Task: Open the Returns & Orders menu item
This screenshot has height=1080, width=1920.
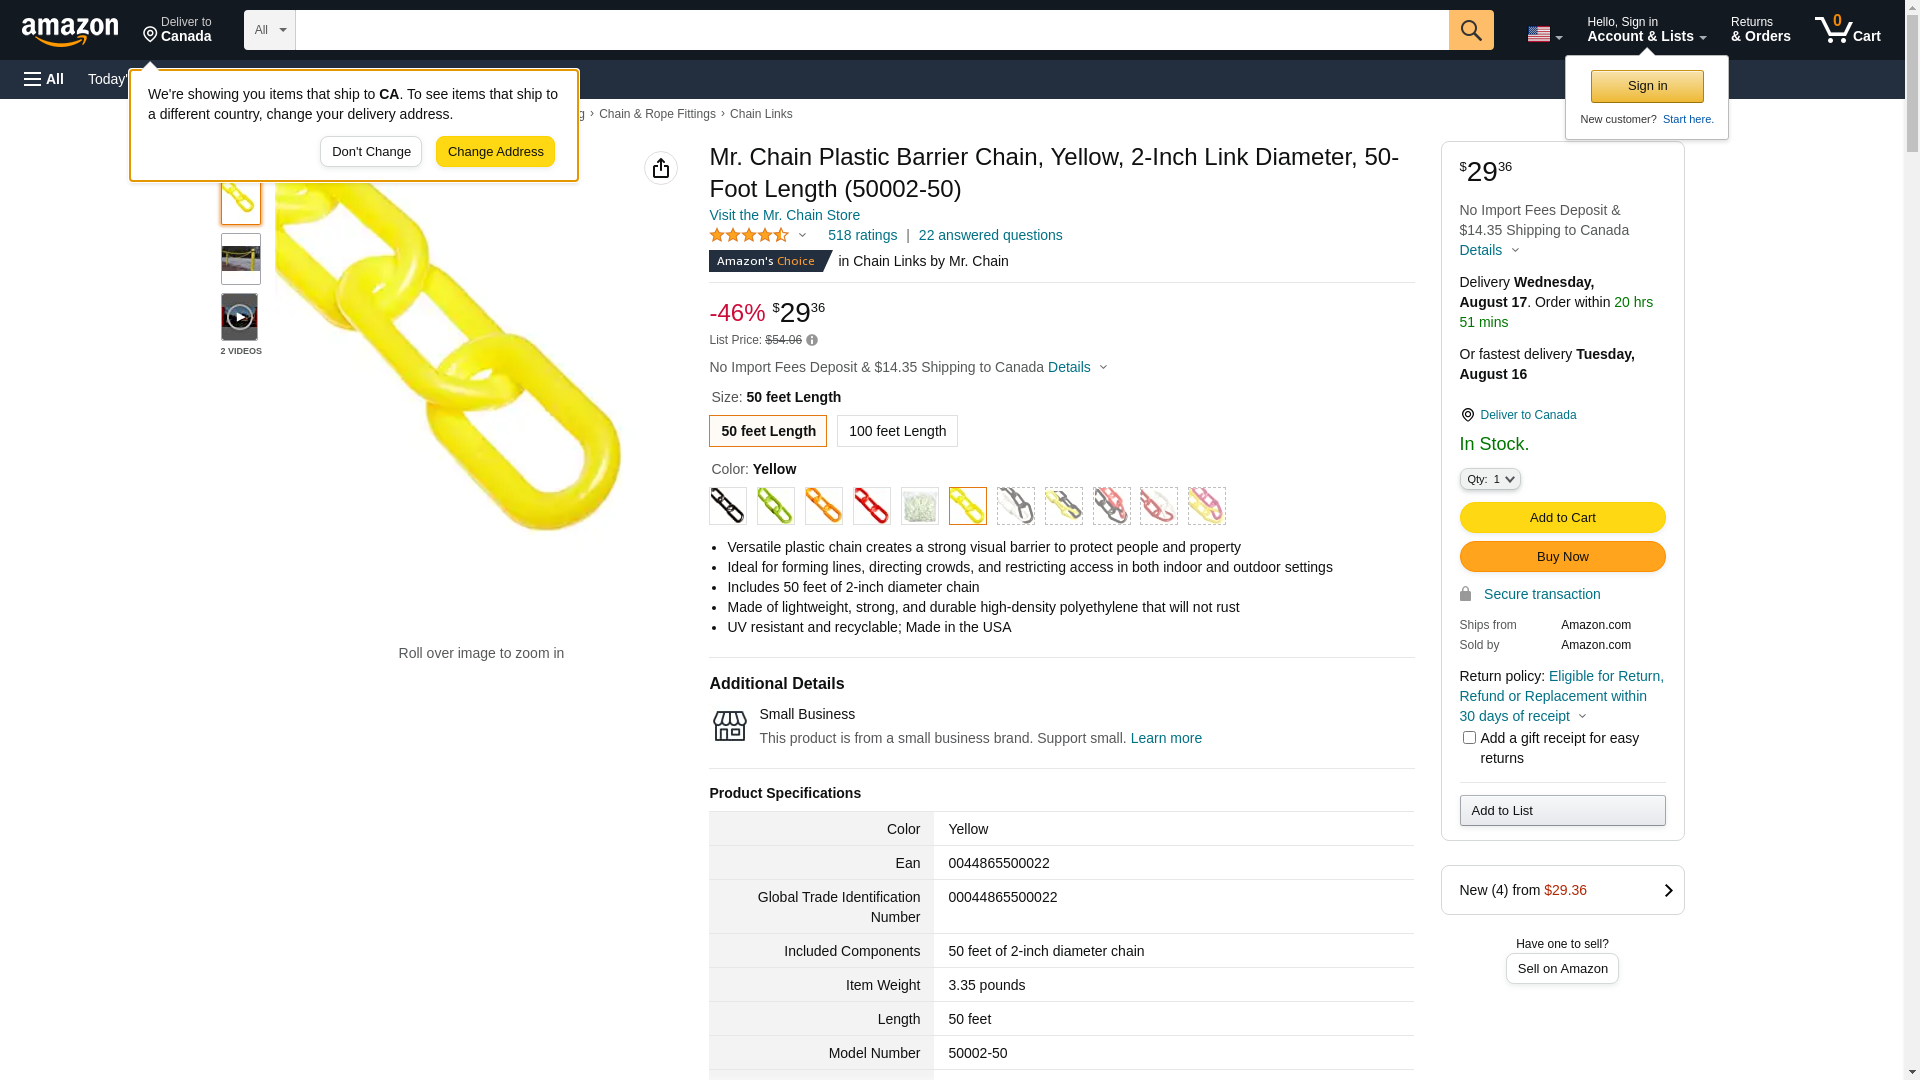Action: (x=1760, y=30)
